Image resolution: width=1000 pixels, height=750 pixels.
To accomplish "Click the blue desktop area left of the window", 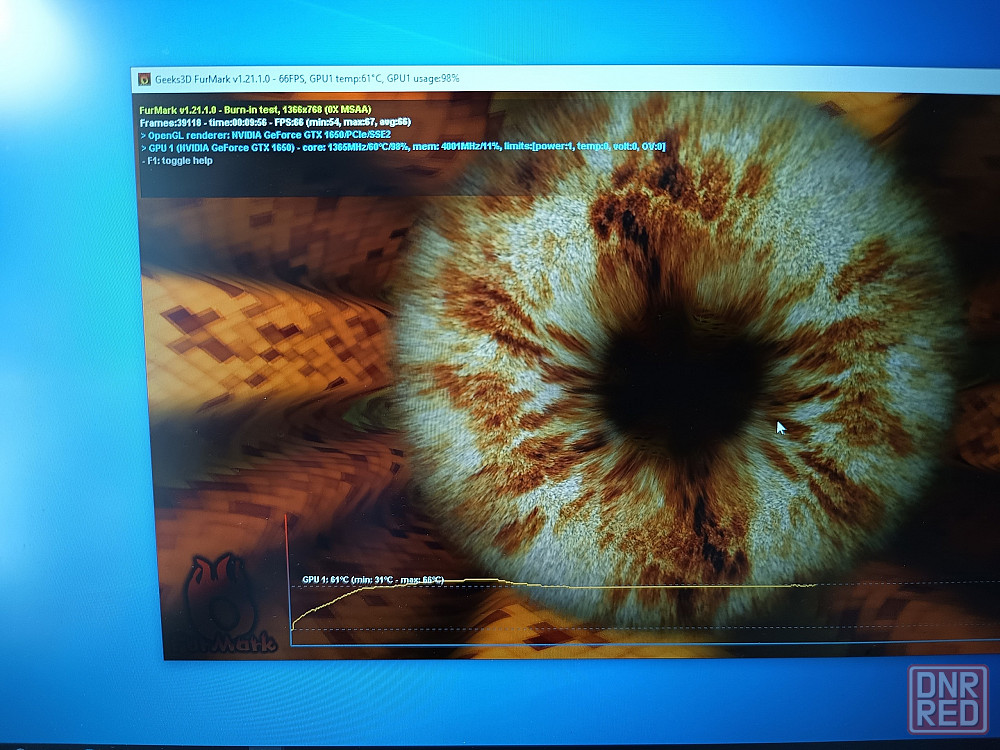I will click(70, 400).
